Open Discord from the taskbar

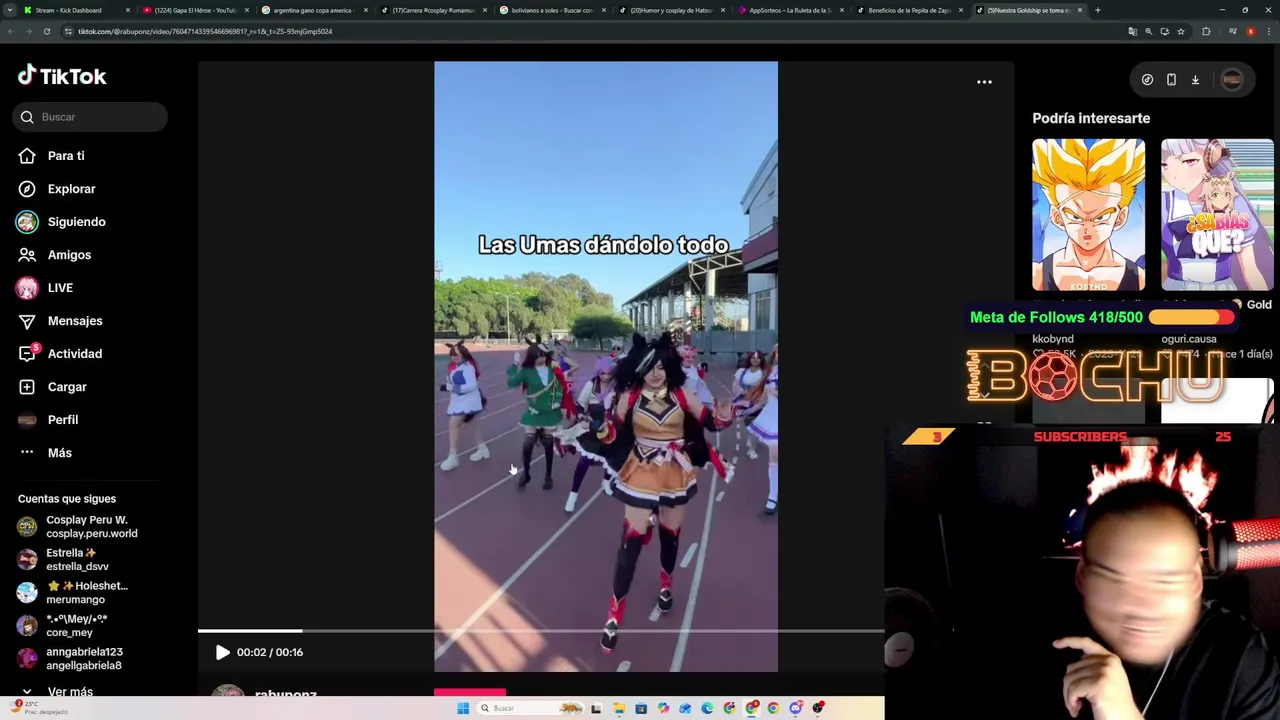pos(795,708)
